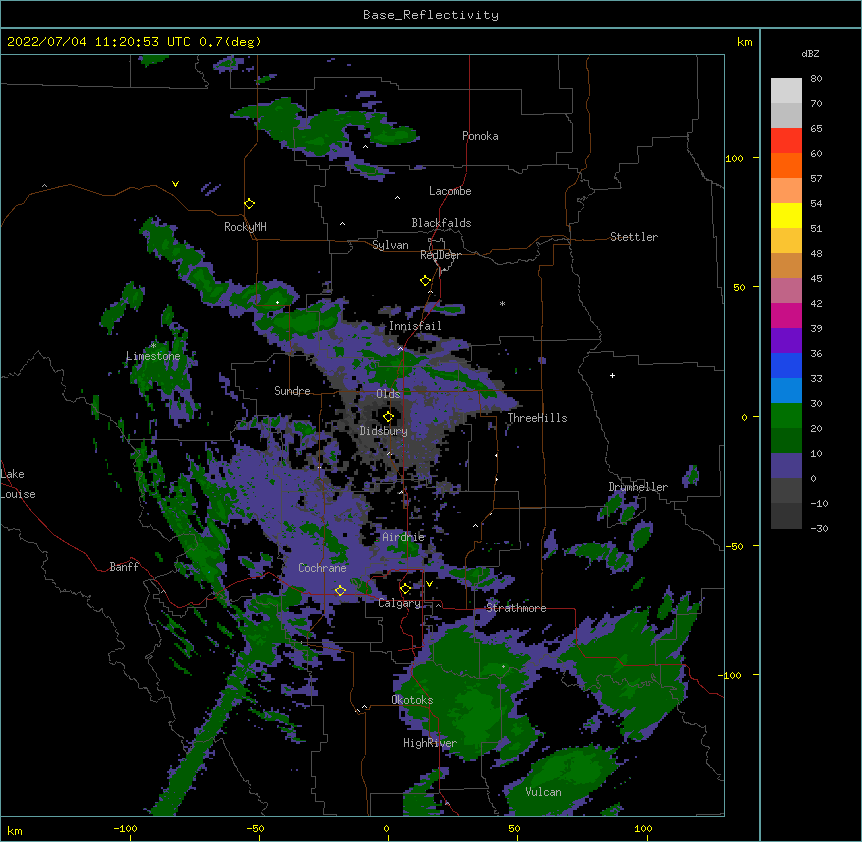Pick the red swatch in the dBZ legend
Viewport: 862px width, 842px height.
tap(786, 140)
